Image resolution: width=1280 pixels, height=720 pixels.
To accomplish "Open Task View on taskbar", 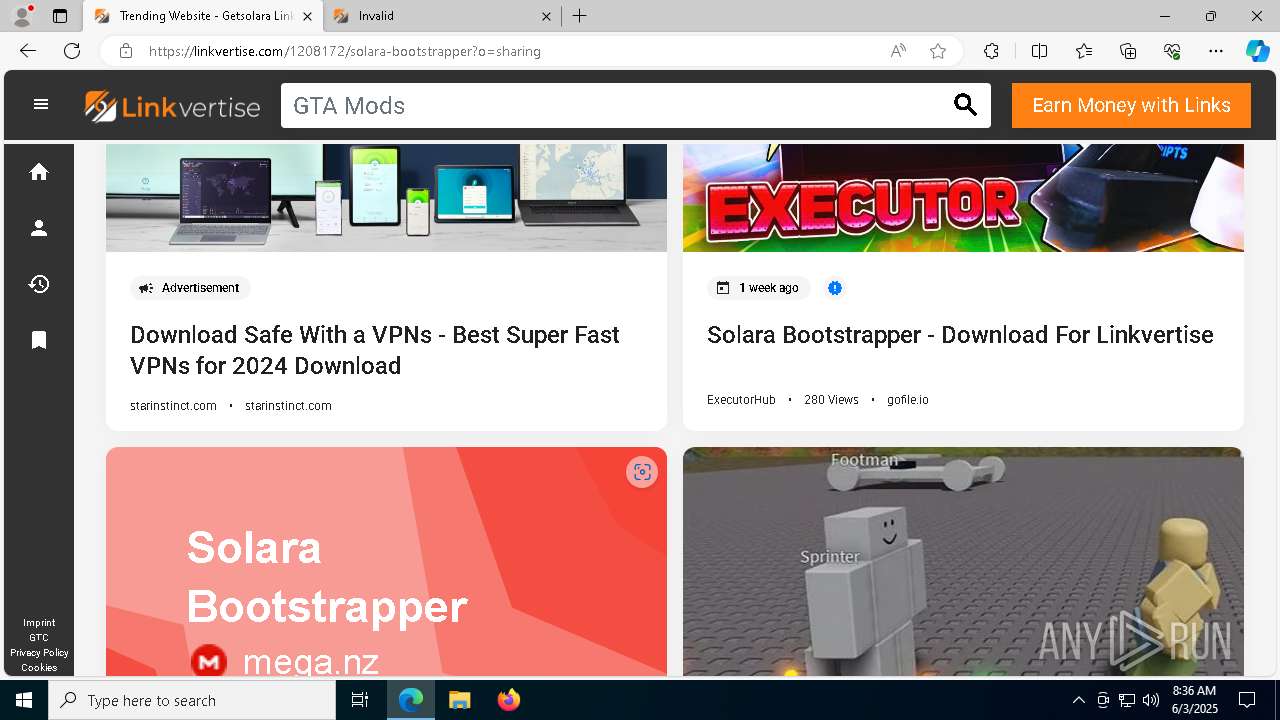I will point(360,700).
